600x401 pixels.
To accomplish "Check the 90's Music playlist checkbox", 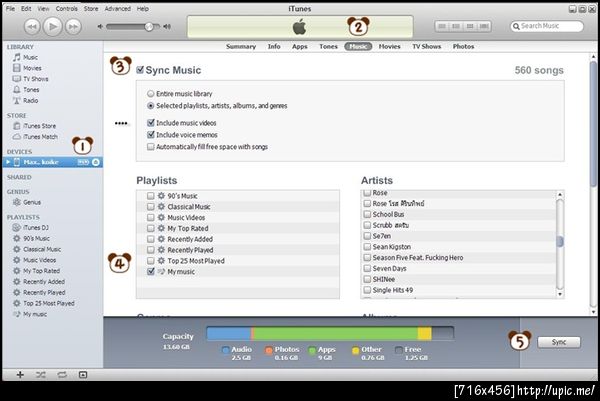I will [151, 196].
